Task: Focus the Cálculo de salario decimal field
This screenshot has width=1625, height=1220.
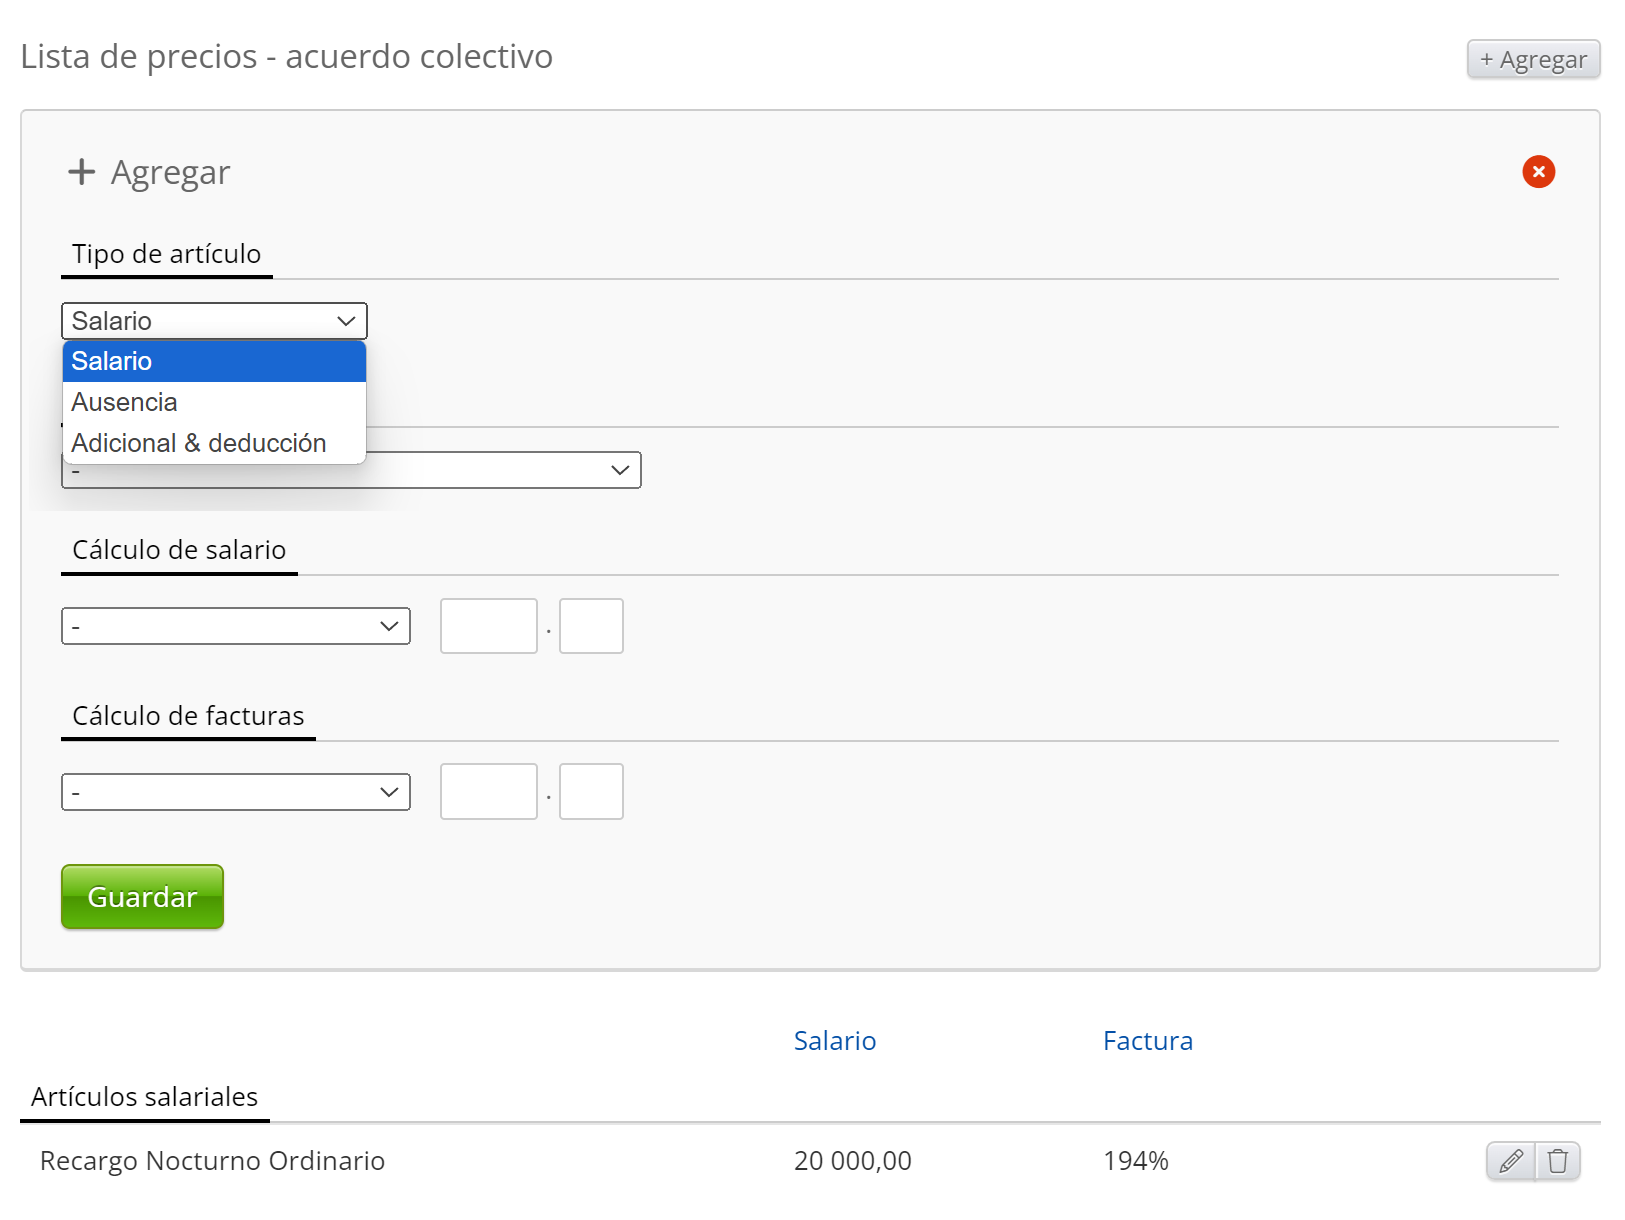Action: [591, 627]
